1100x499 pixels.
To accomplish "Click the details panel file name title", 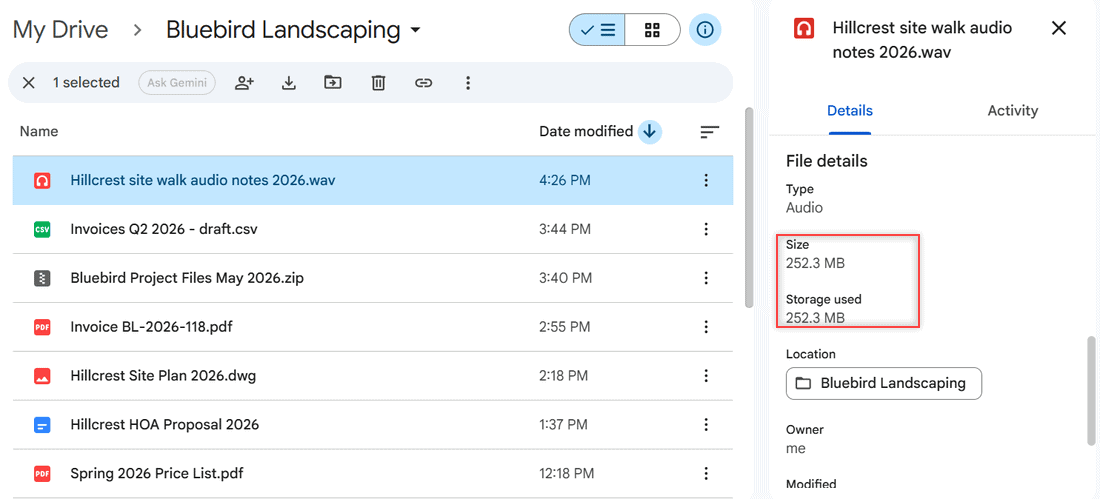I will (x=922, y=40).
